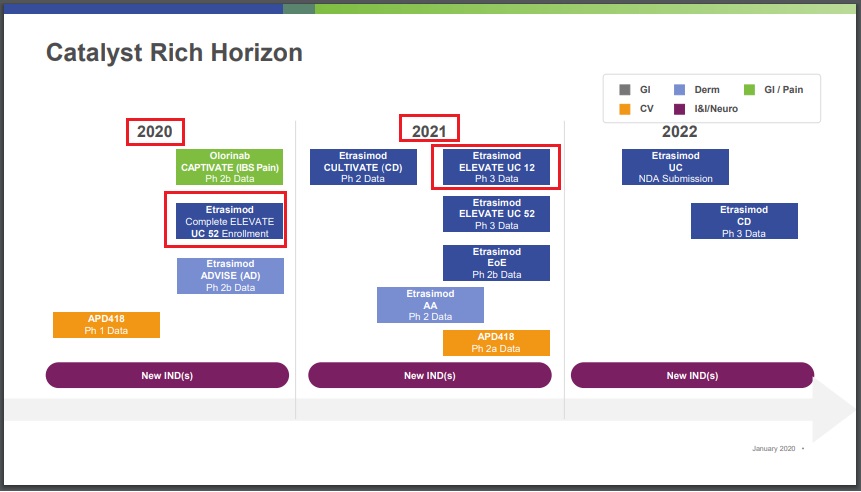Click the orange CV legend swatch
861x492 pixels.
[x=624, y=109]
